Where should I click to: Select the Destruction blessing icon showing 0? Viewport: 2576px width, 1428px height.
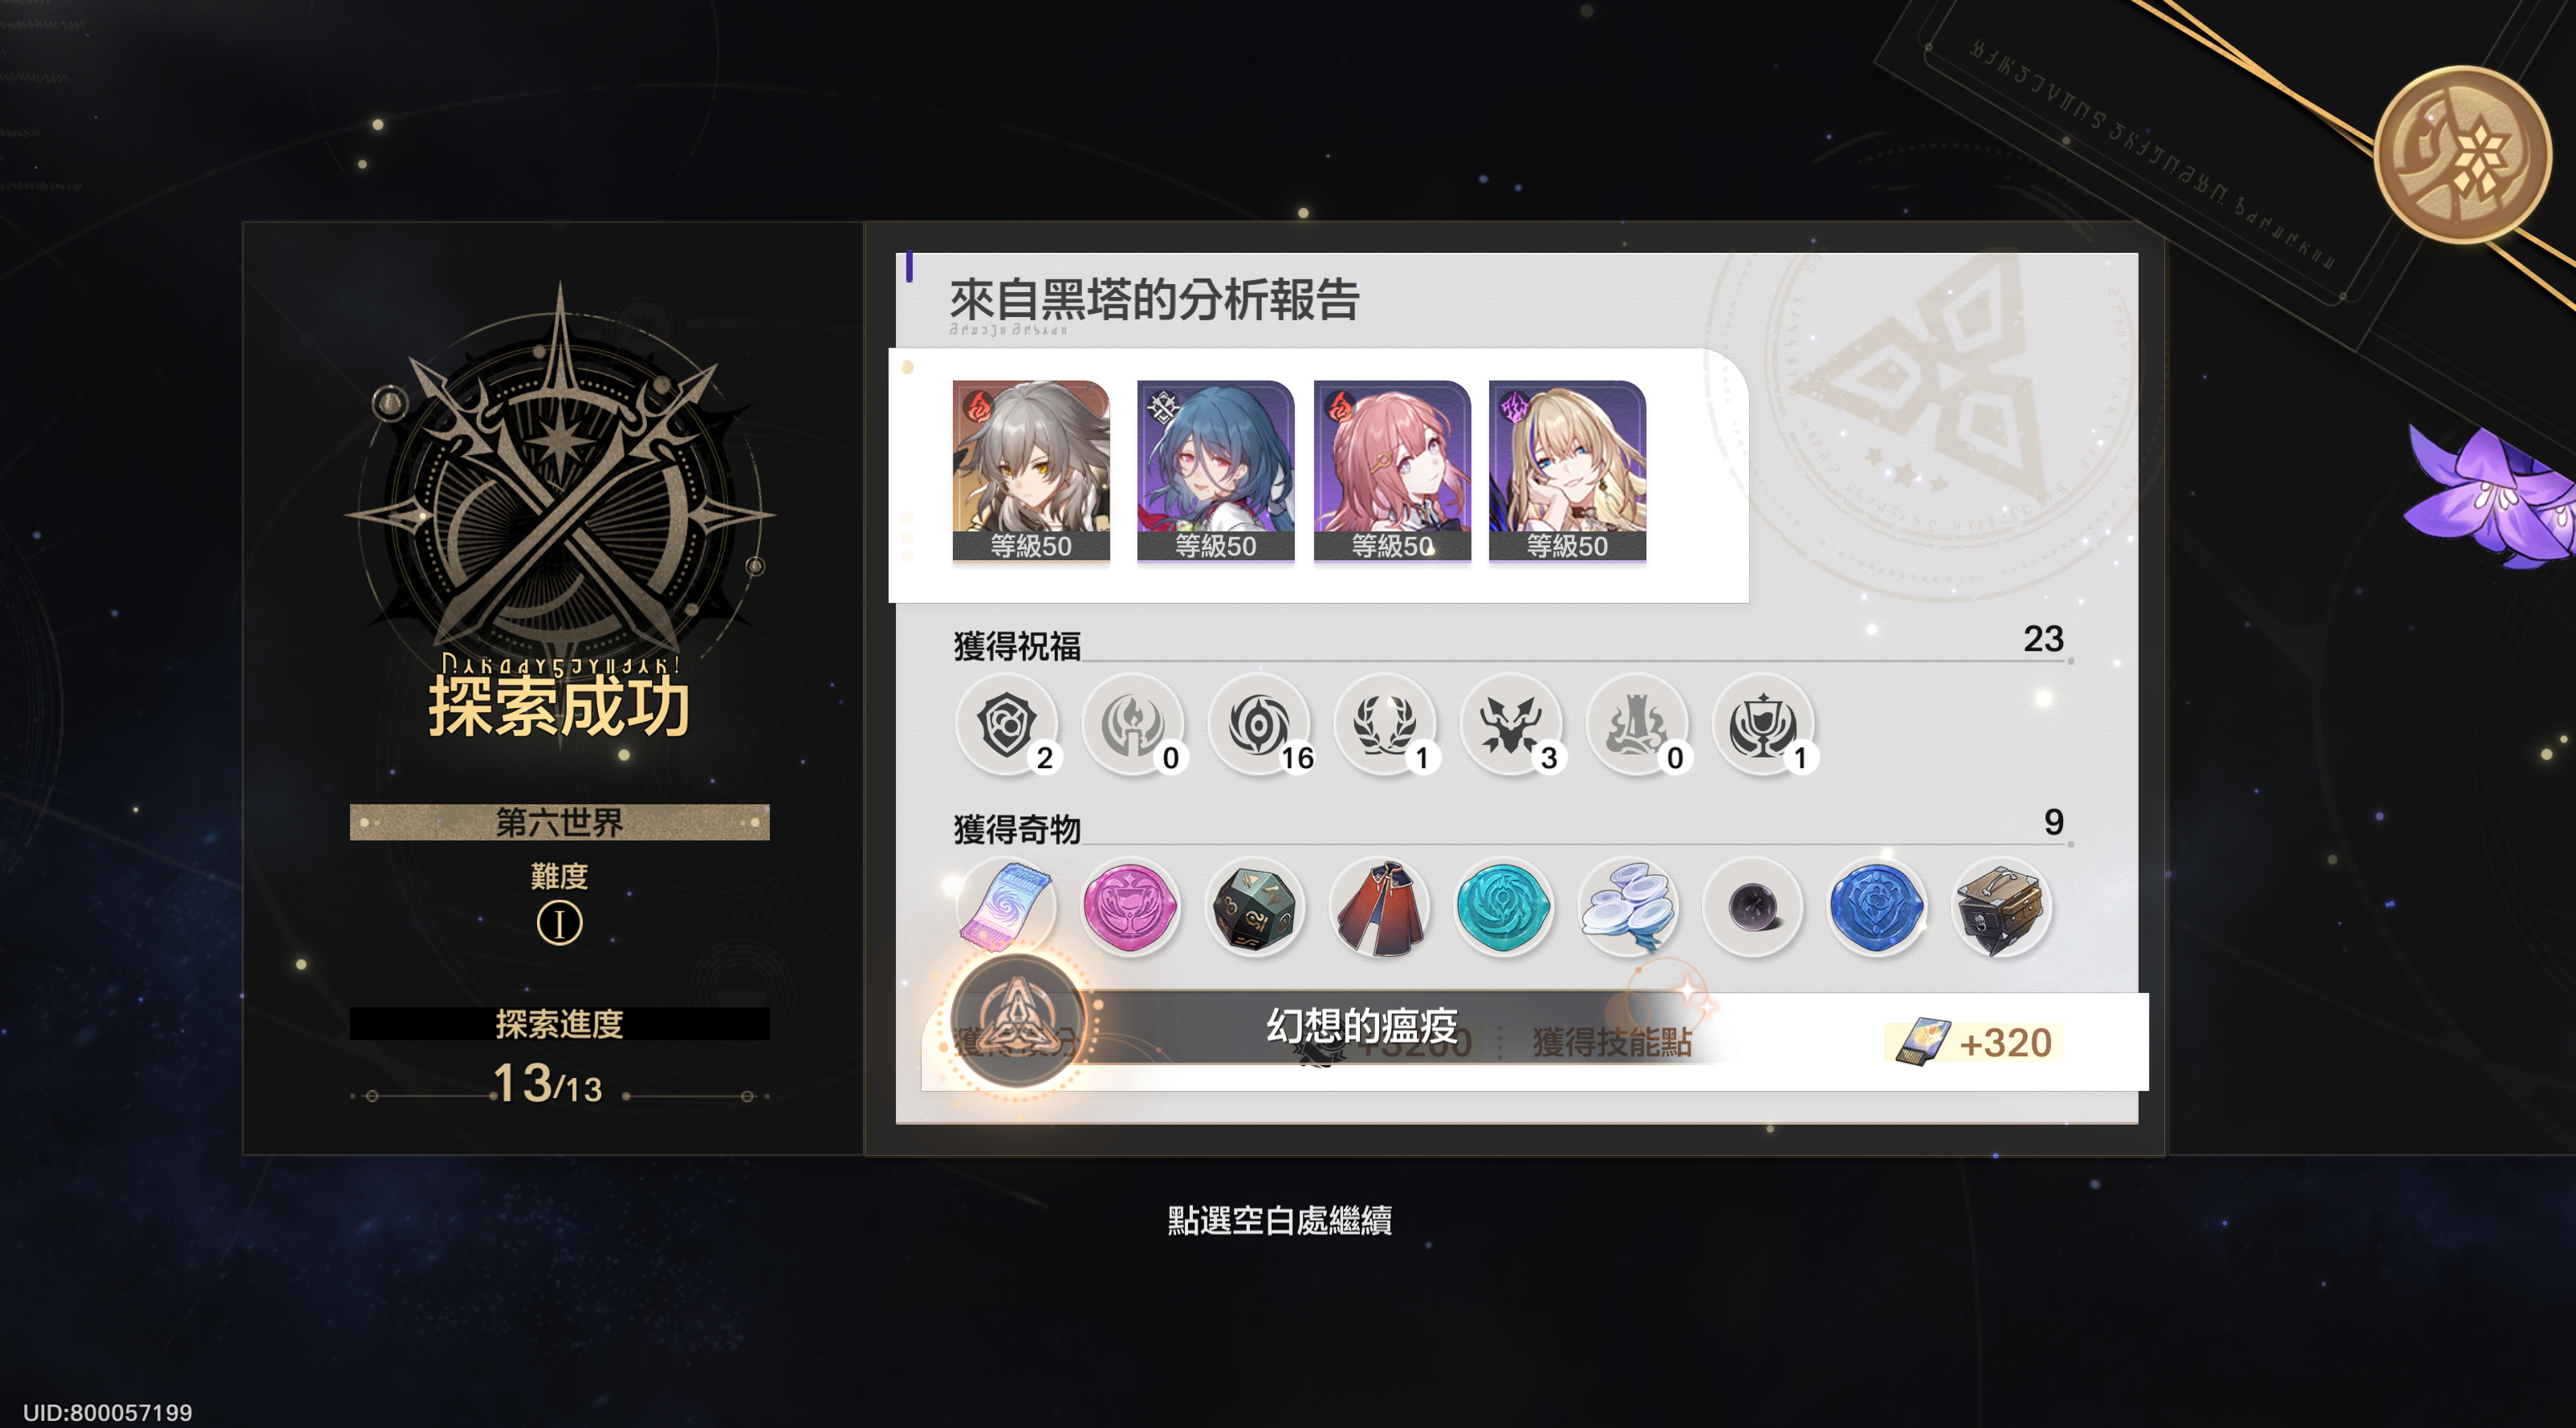click(x=1636, y=724)
